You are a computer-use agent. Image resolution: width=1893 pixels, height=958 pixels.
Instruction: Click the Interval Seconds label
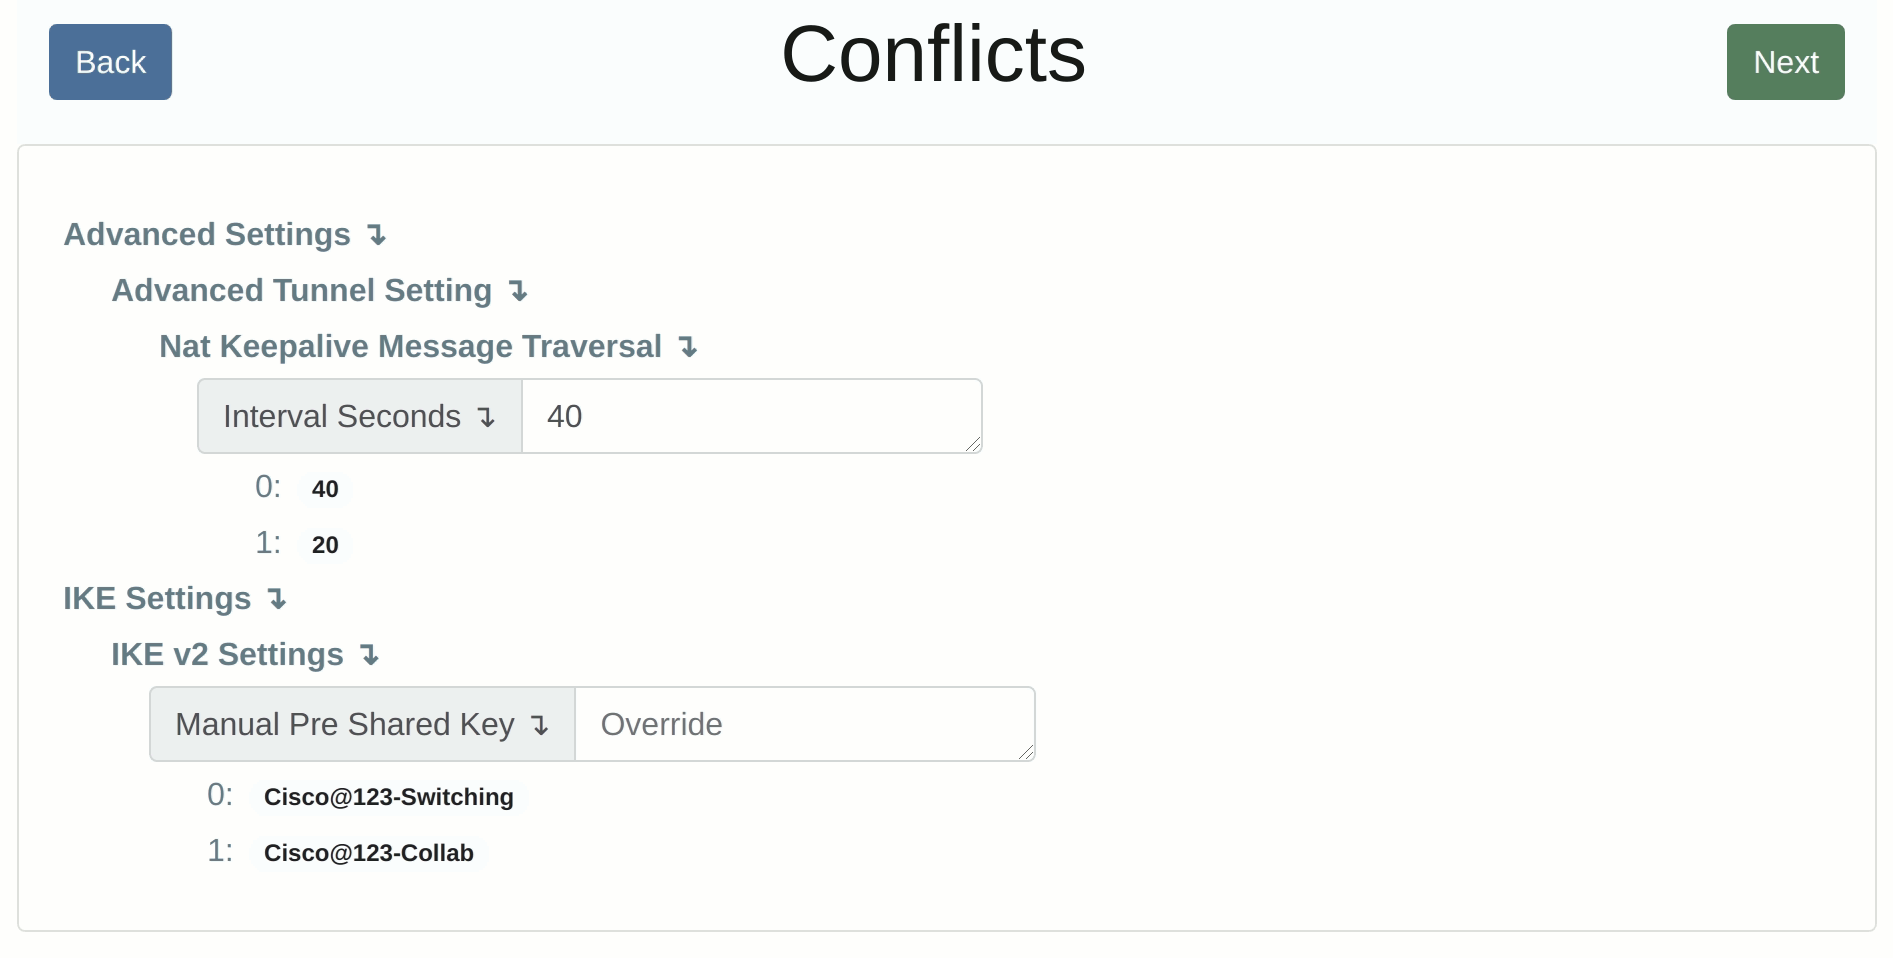coord(342,417)
